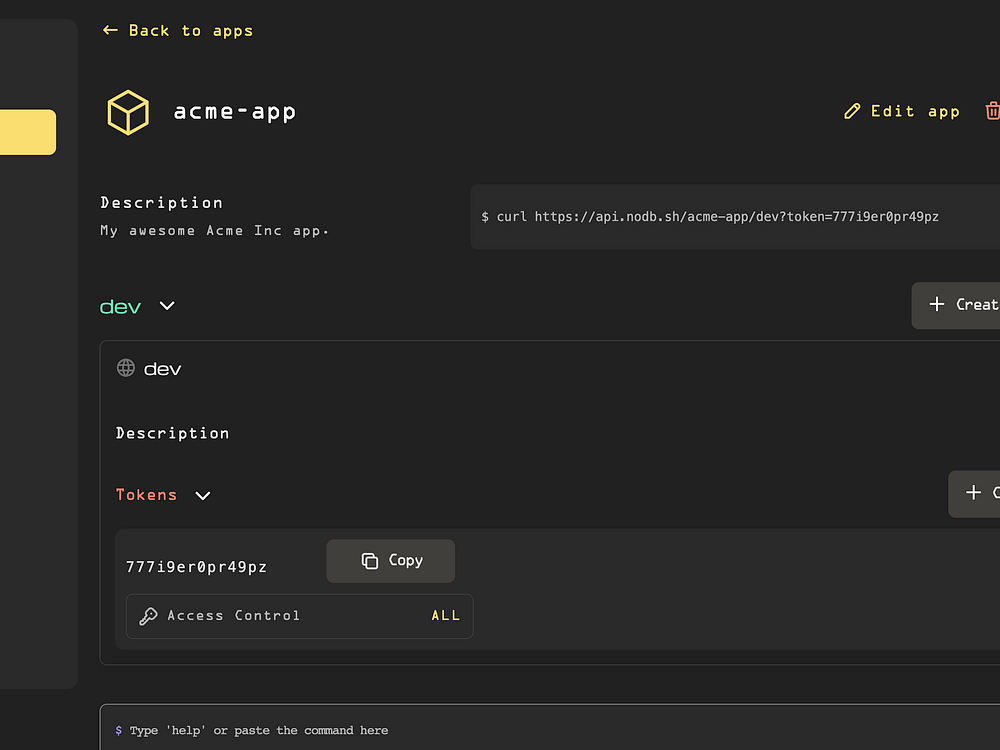Click the plus icon in Create button

[x=936, y=304]
